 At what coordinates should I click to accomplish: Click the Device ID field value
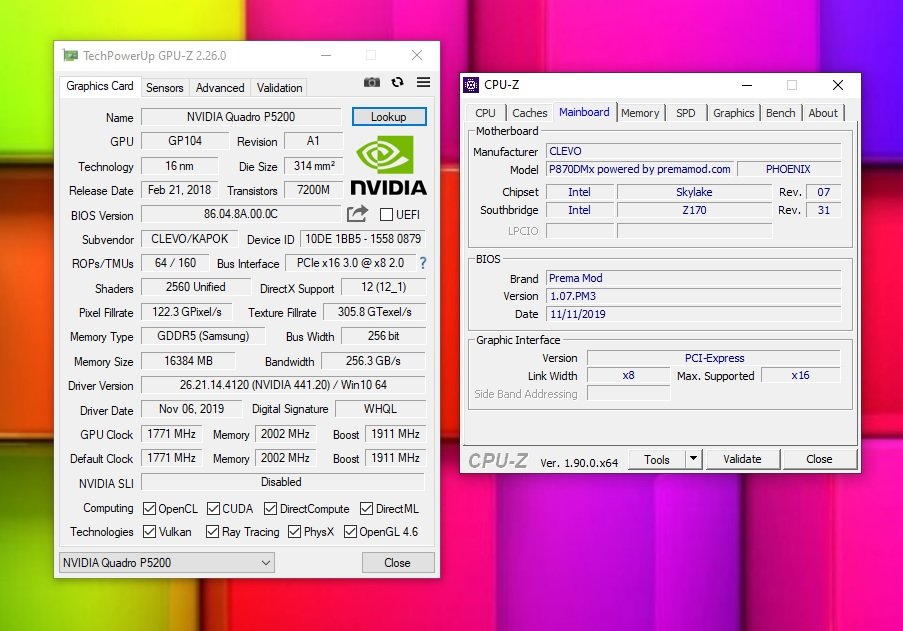363,239
